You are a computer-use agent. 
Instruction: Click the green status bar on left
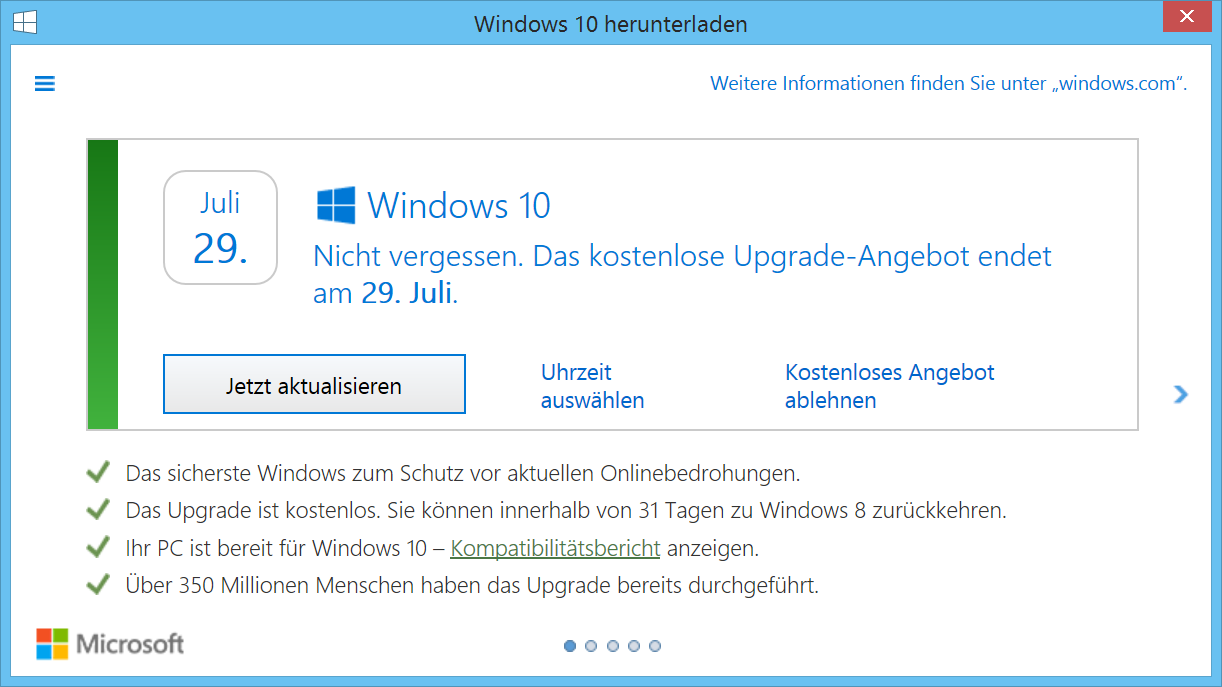[x=103, y=285]
